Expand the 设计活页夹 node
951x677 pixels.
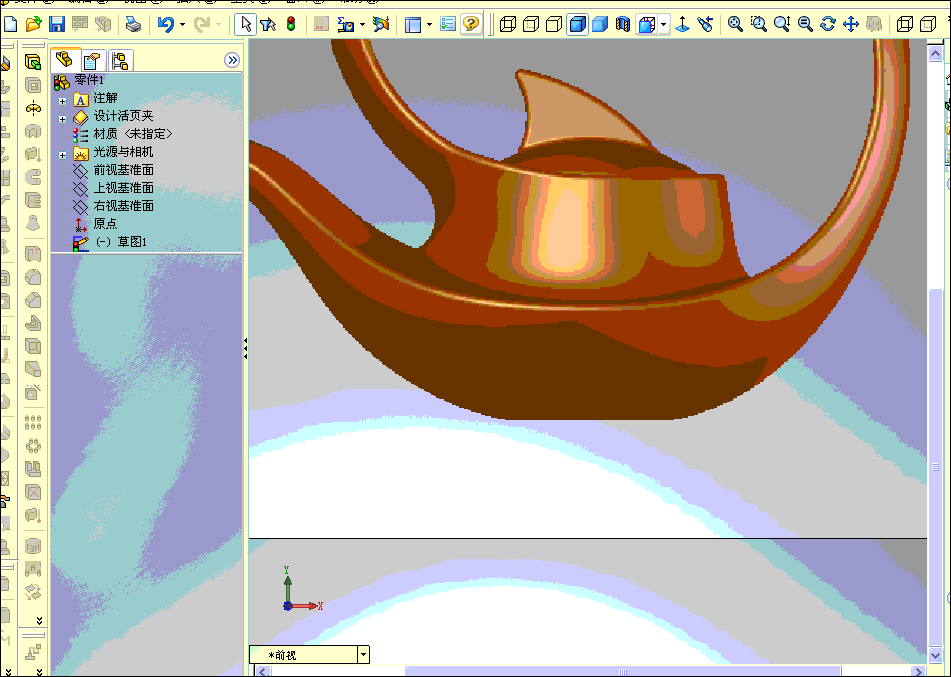pos(62,119)
